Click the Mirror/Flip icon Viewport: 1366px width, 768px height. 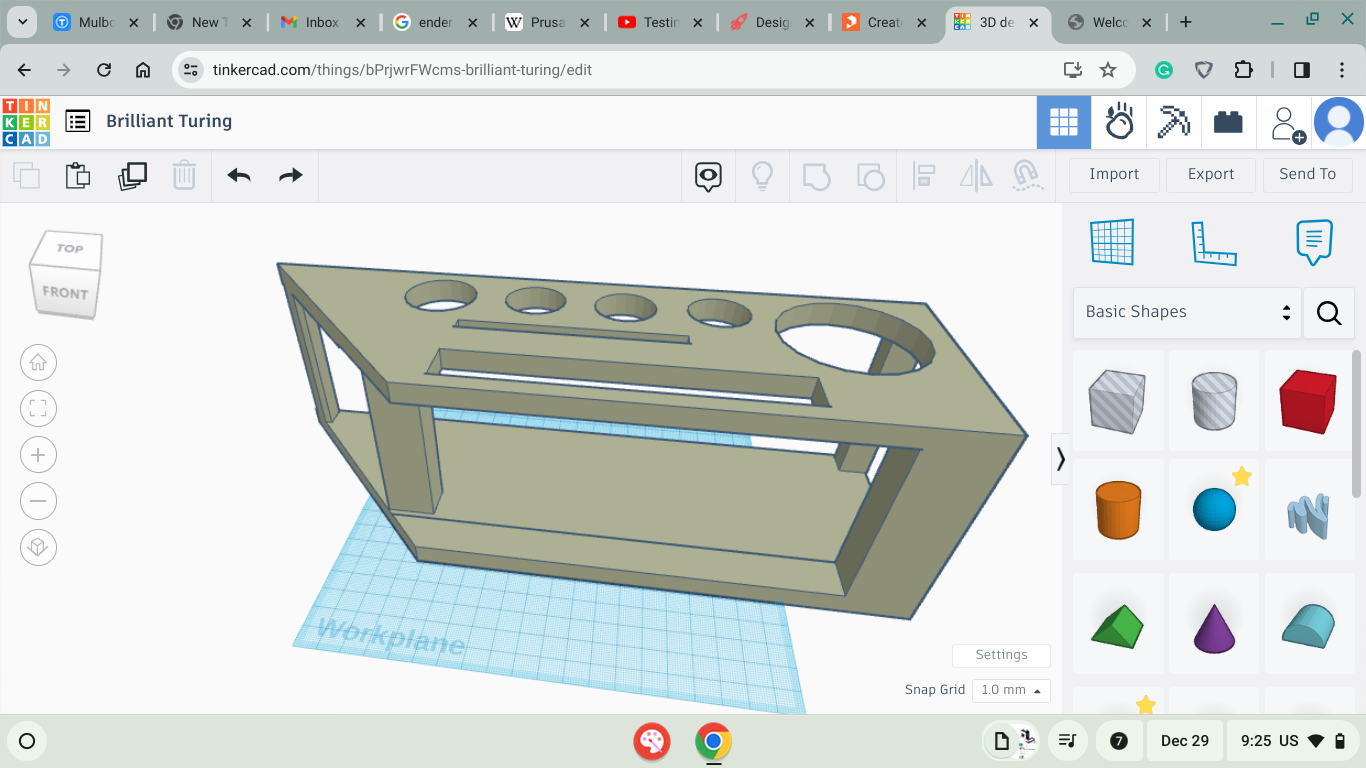point(976,175)
